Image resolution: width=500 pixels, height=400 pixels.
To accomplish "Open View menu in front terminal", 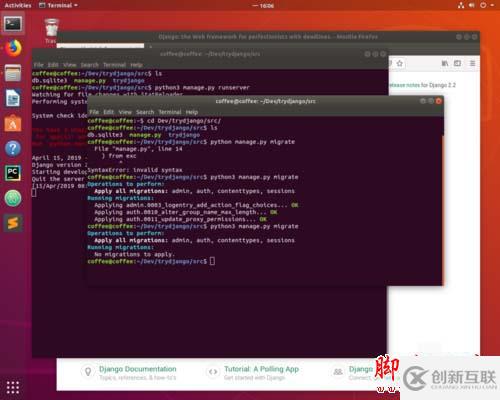I will tap(125, 112).
